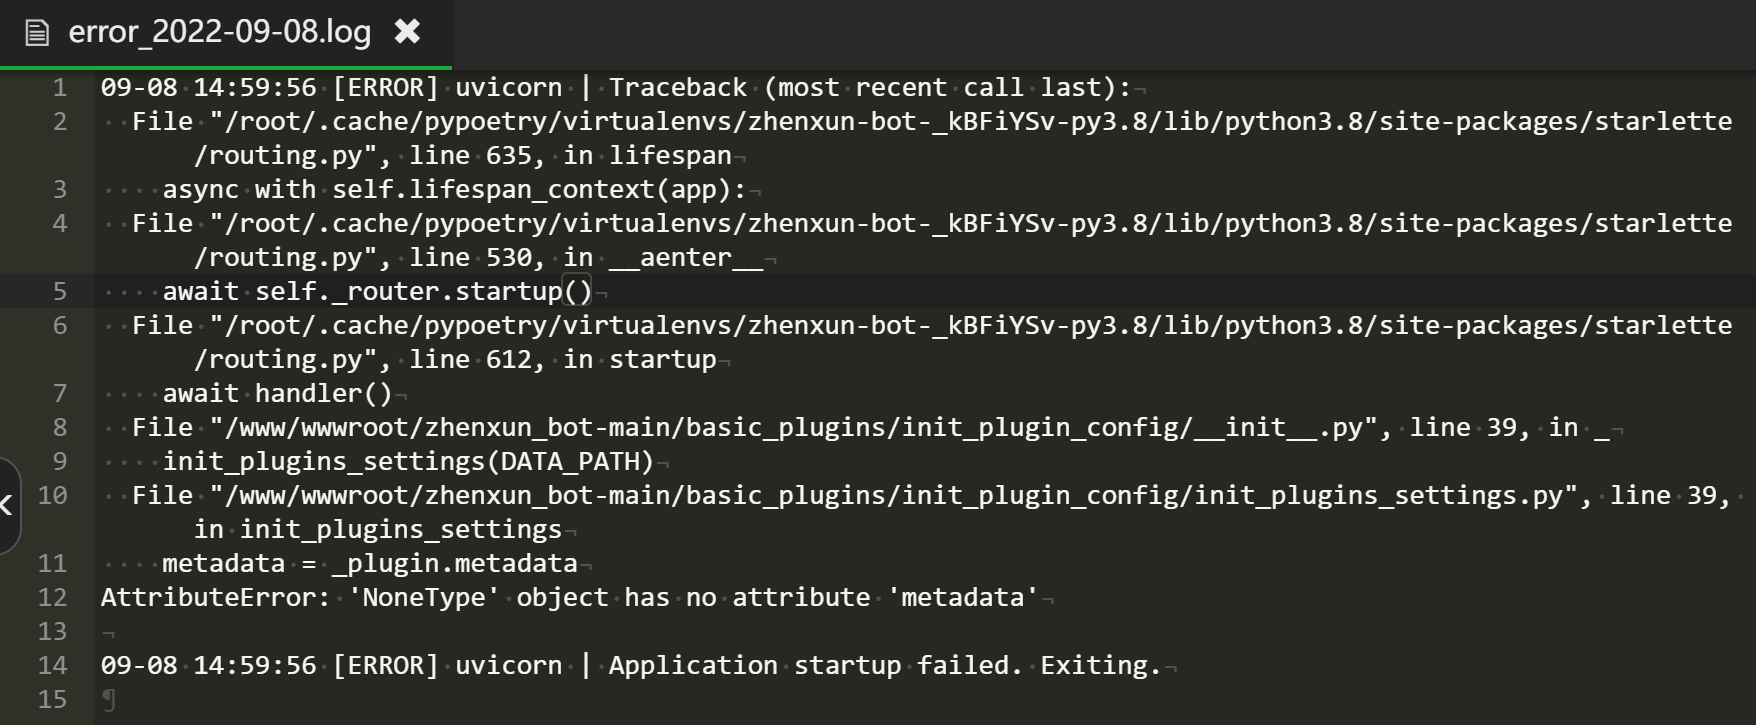Click init_plugins_settings(DATA_PATH) on line 9
Viewport: 1756px width, 725px height.
coord(410,461)
